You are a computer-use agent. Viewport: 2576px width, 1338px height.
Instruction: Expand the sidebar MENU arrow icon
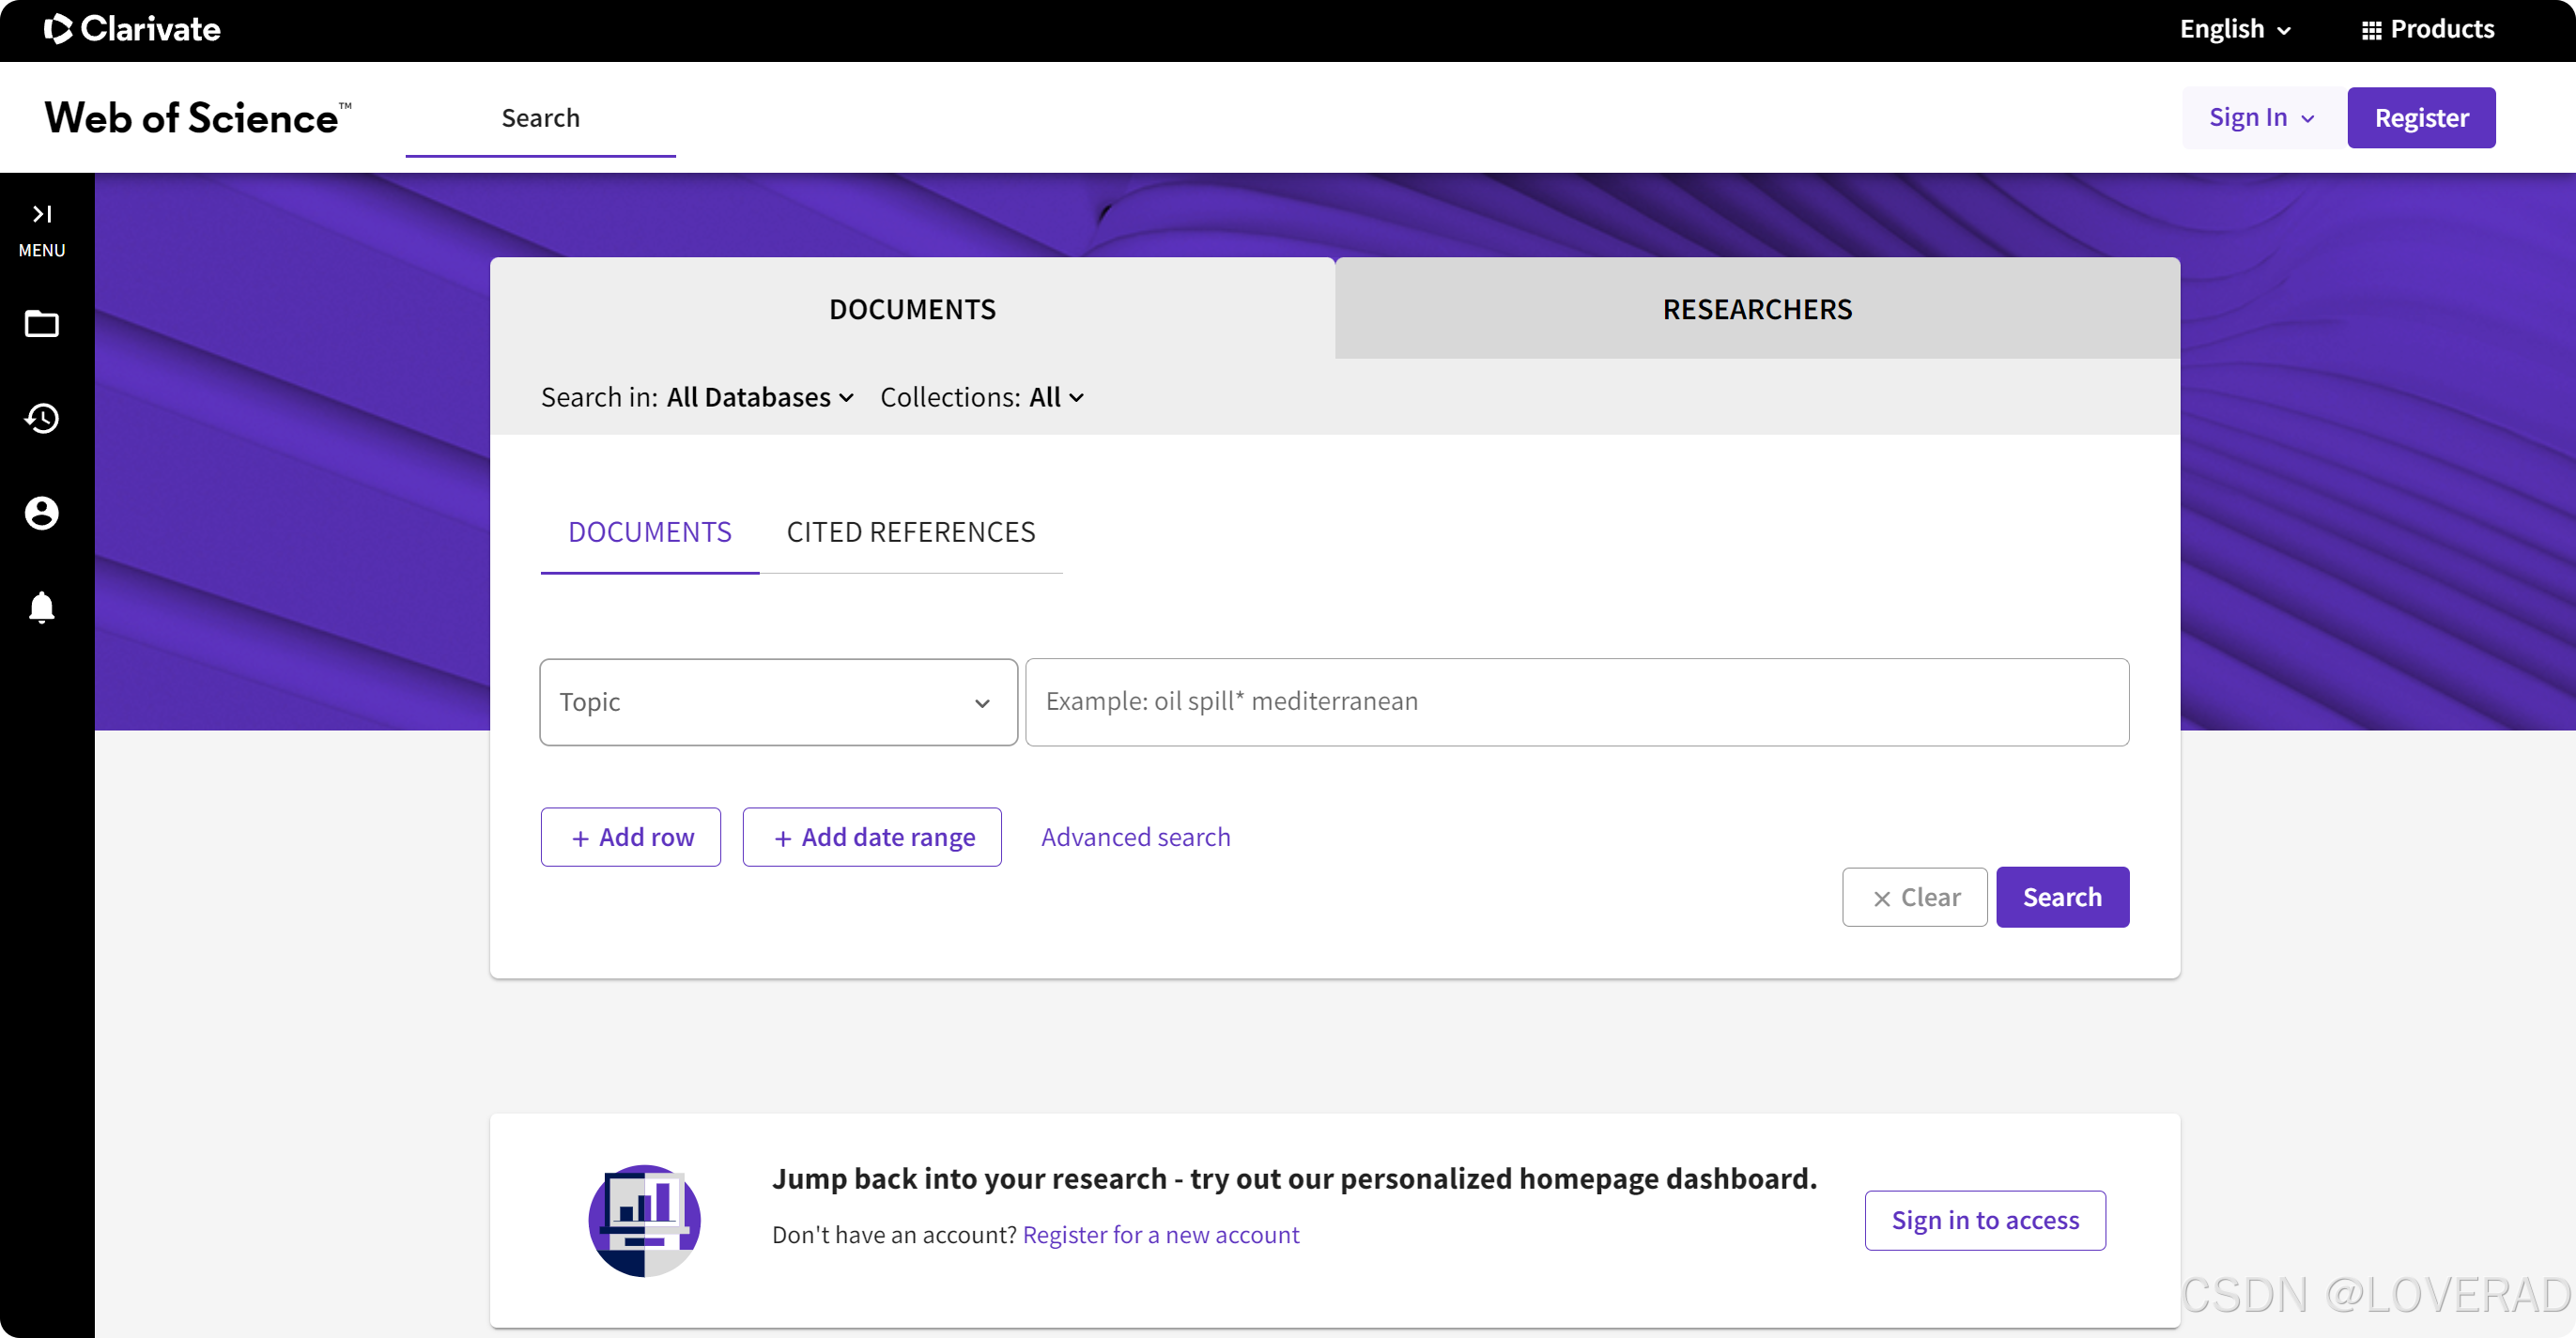(x=42, y=214)
